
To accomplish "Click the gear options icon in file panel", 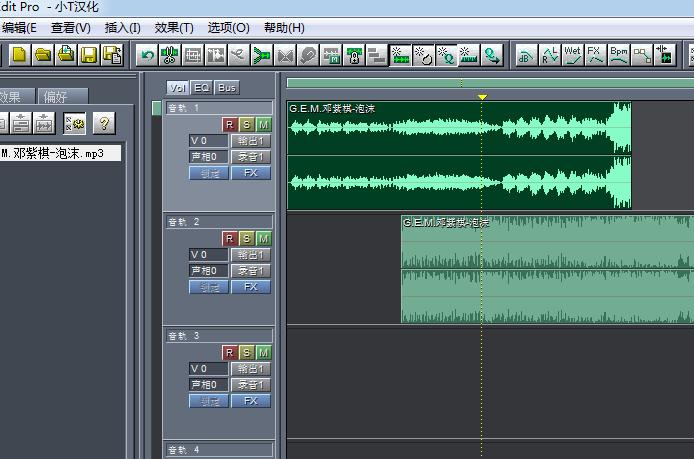I will click(x=75, y=123).
